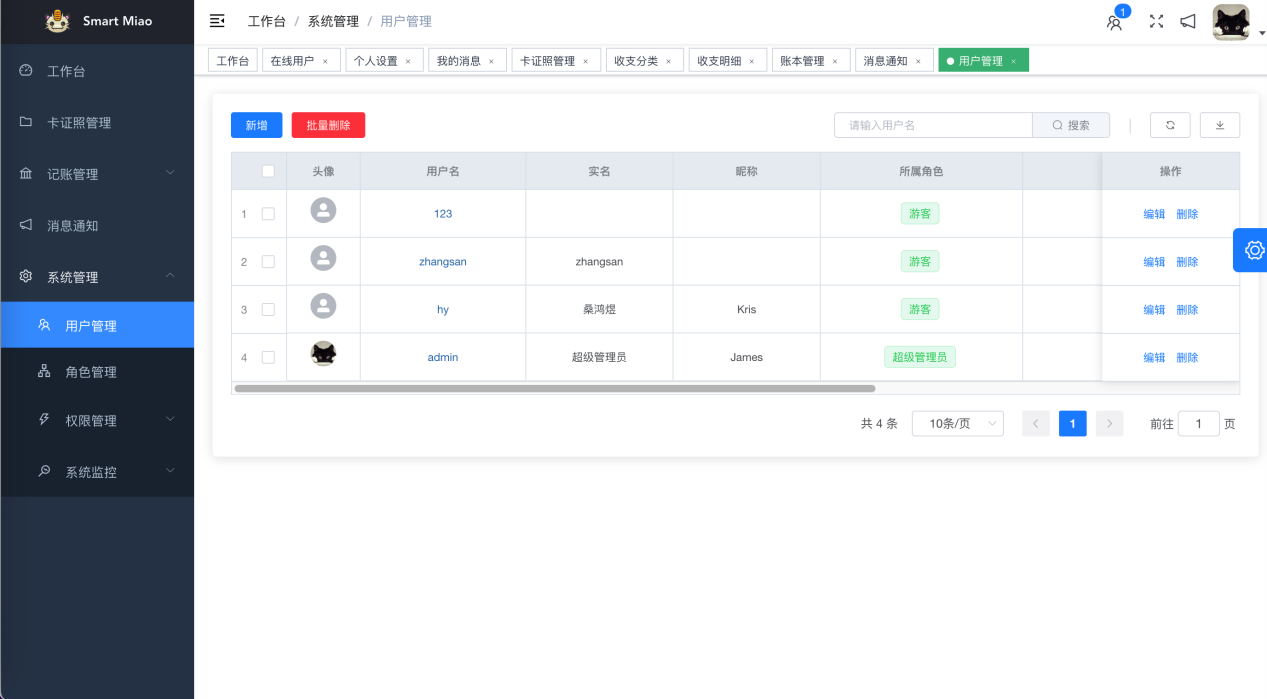Collapse the sidebar with the hamburger icon
Image resolution: width=1267 pixels, height=699 pixels.
pyautogui.click(x=217, y=21)
